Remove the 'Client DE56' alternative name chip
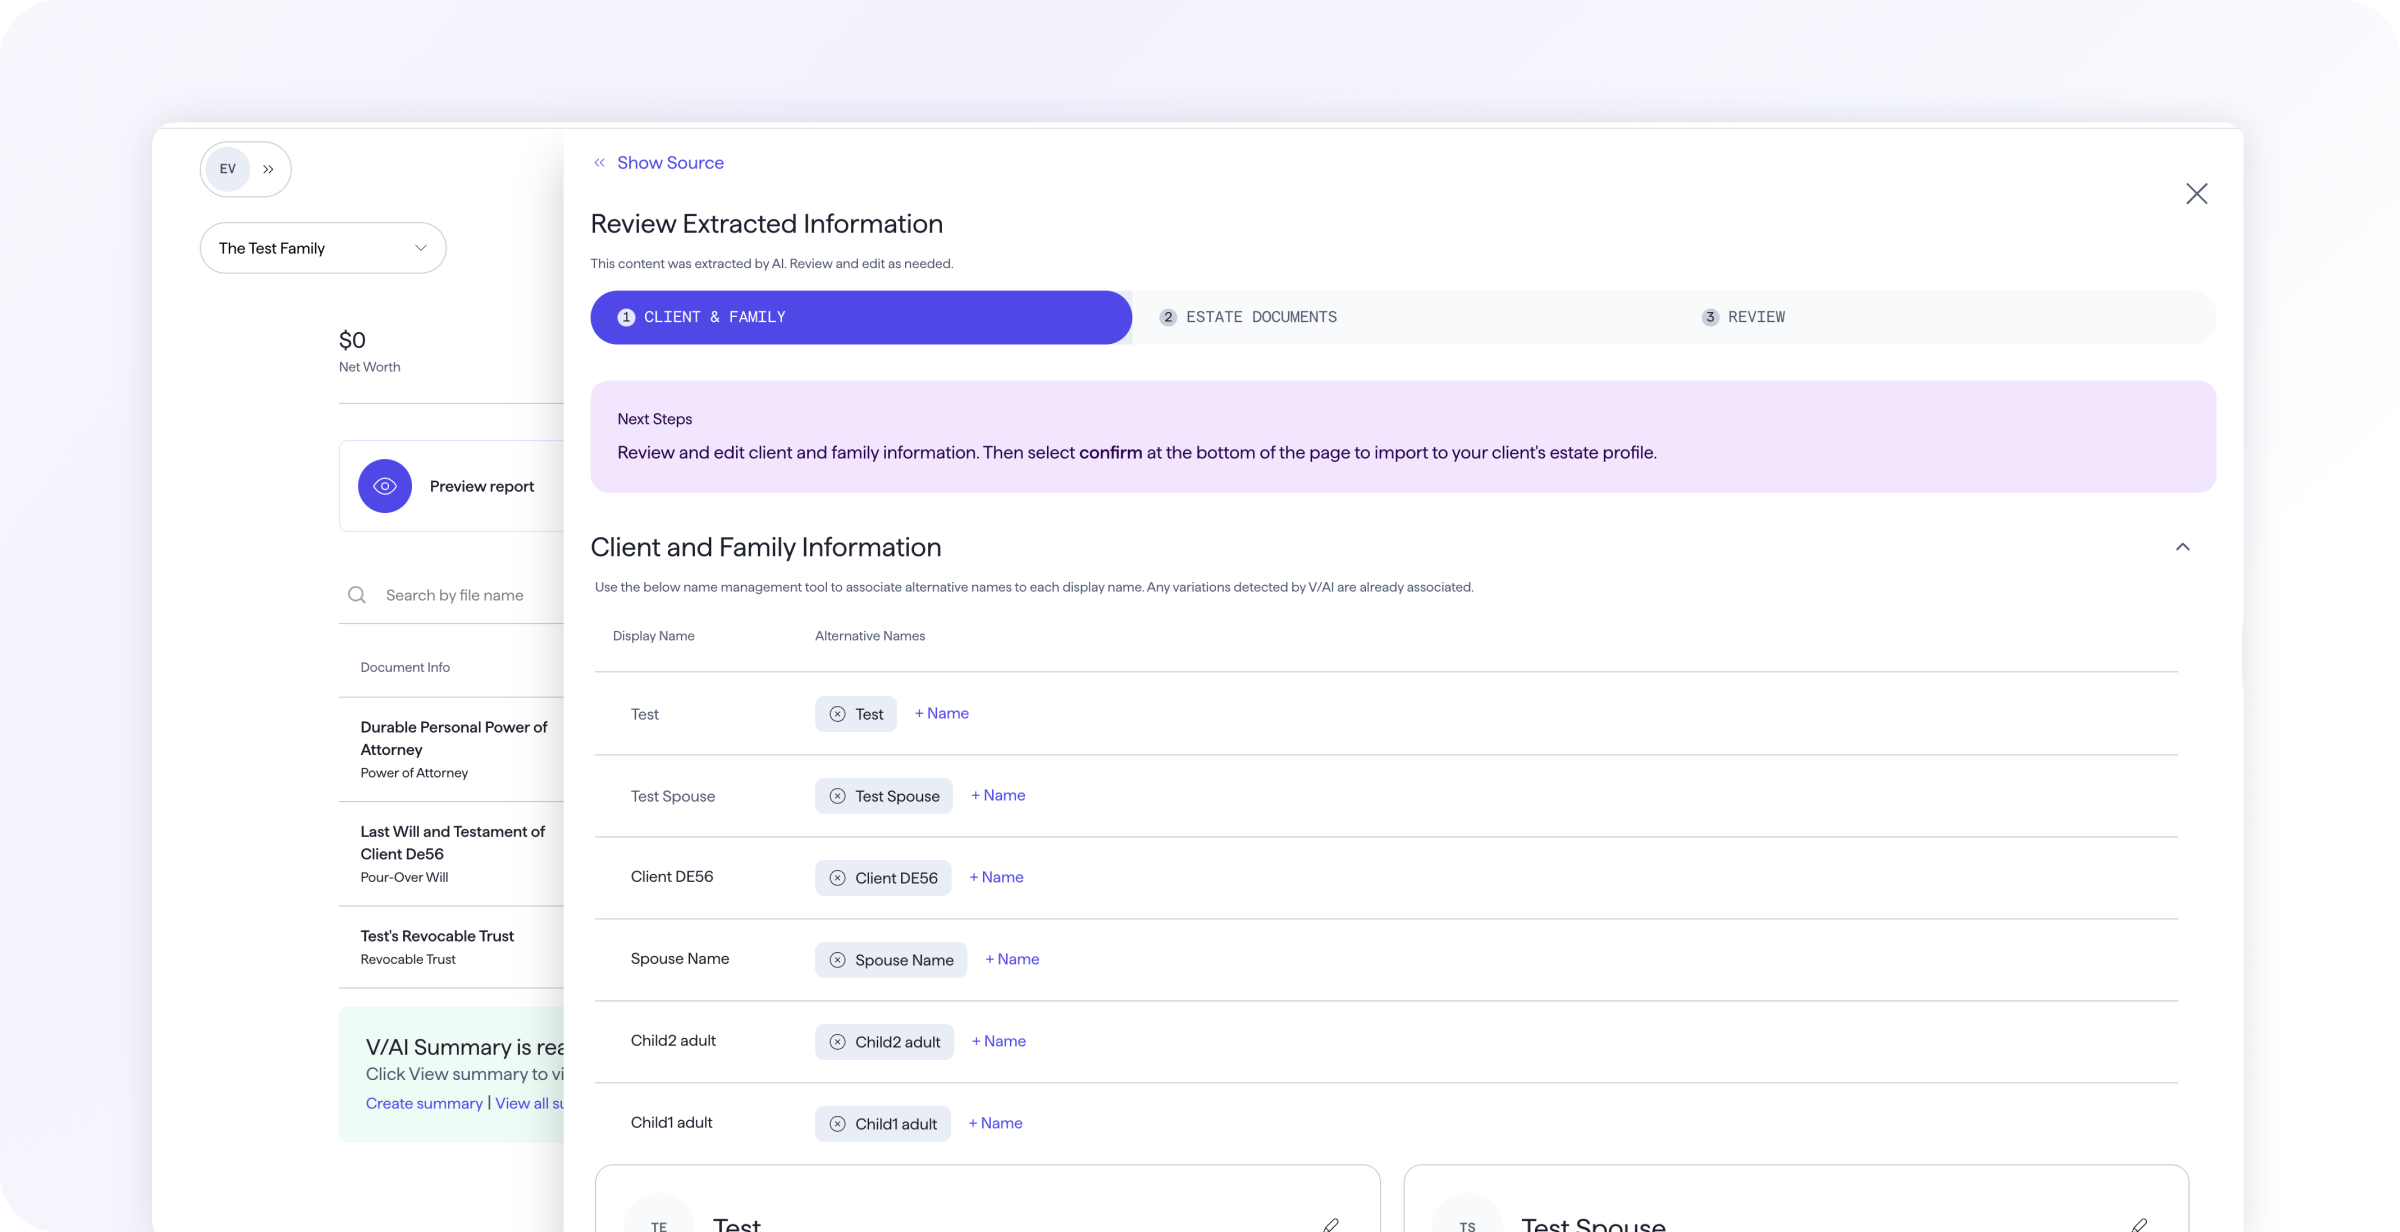Viewport: 2400px width, 1232px height. [x=837, y=878]
